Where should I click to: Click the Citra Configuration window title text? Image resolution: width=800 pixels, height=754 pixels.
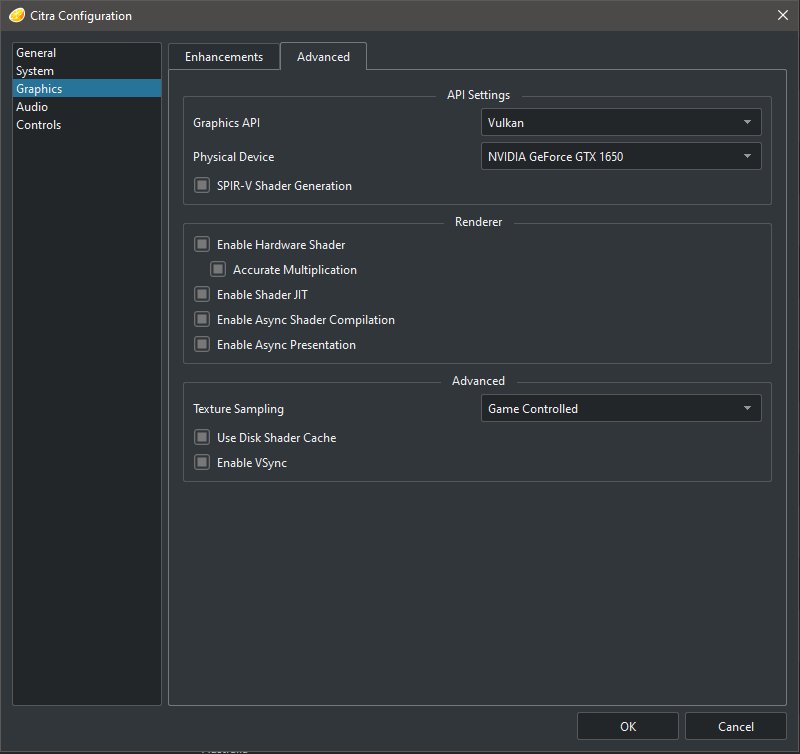click(x=81, y=16)
